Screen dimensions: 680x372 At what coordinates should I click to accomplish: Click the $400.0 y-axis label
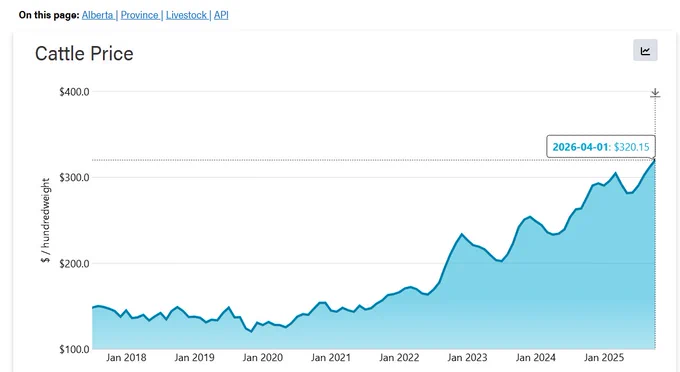coord(74,92)
